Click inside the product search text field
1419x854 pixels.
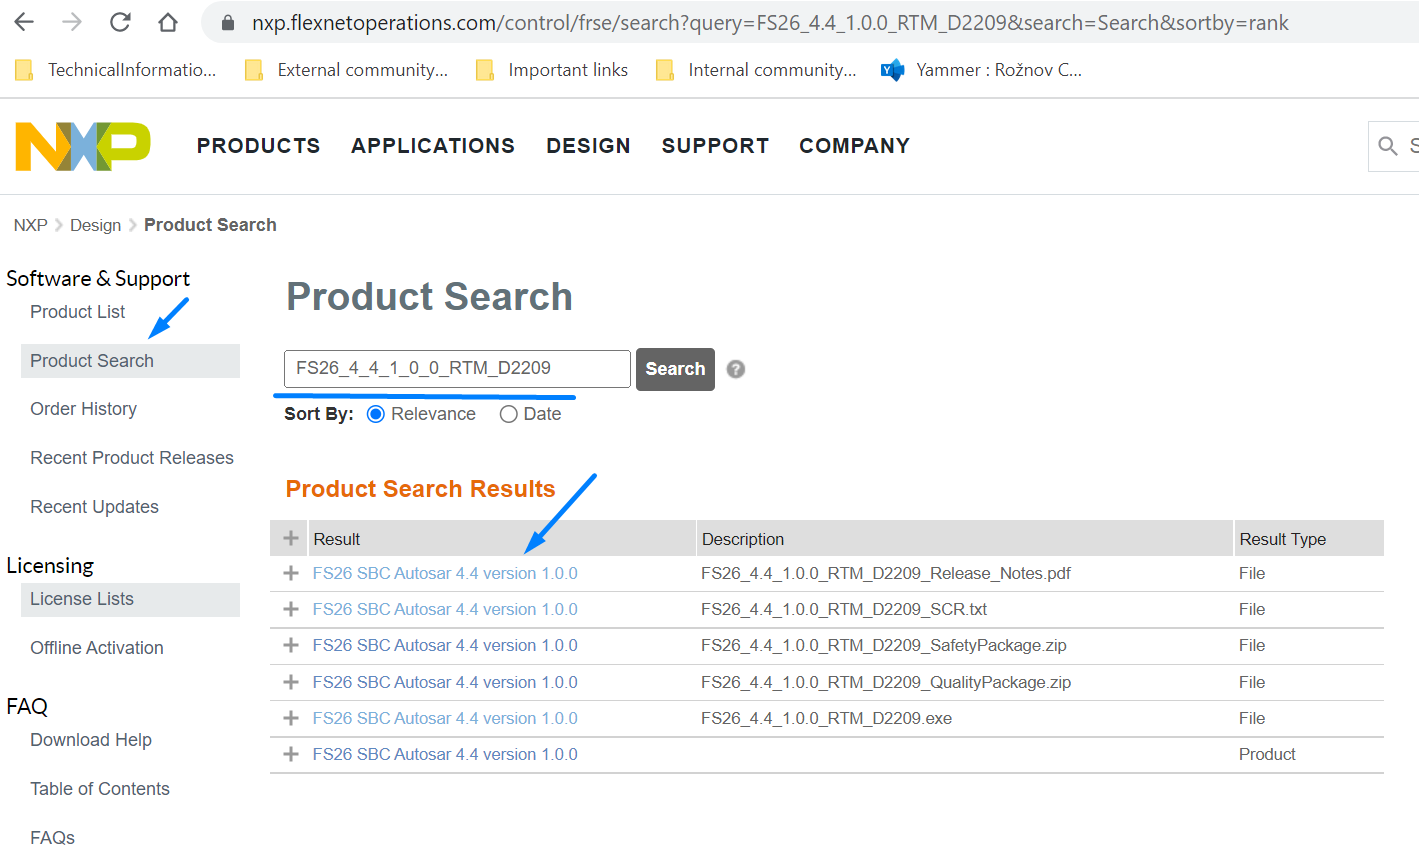coord(454,369)
